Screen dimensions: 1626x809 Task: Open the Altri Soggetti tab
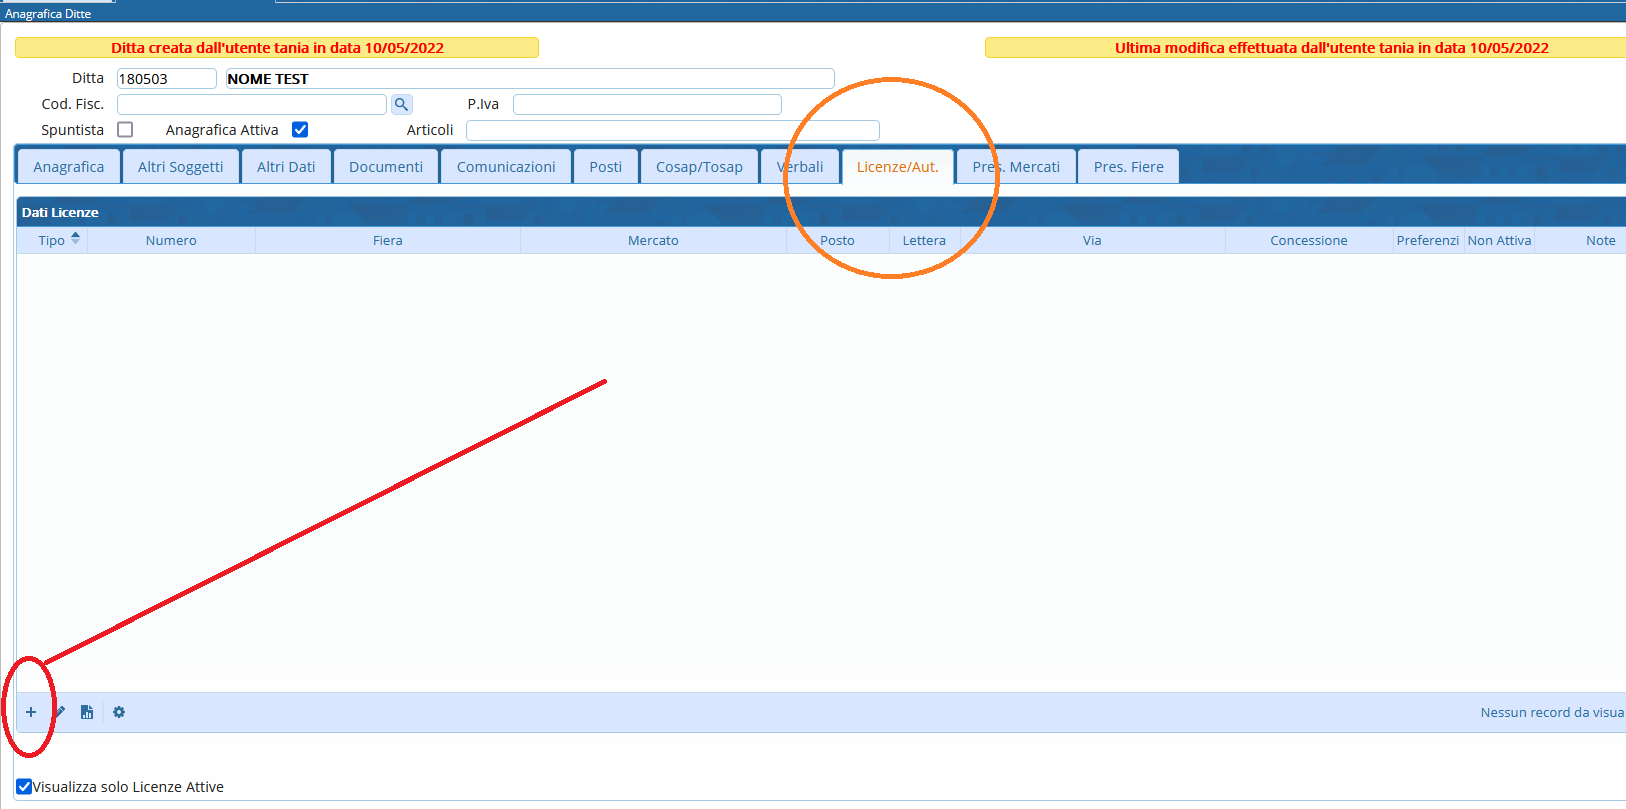(x=180, y=167)
